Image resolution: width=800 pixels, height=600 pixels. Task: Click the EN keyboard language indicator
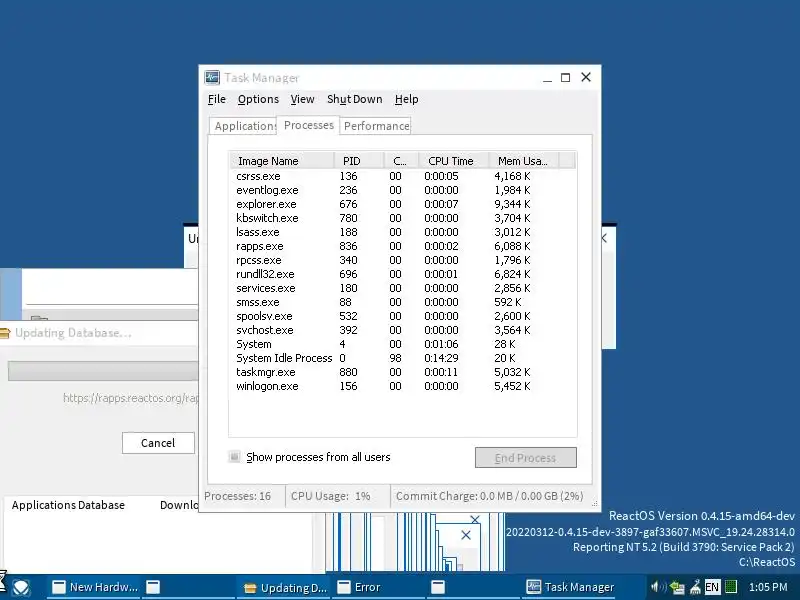(712, 587)
